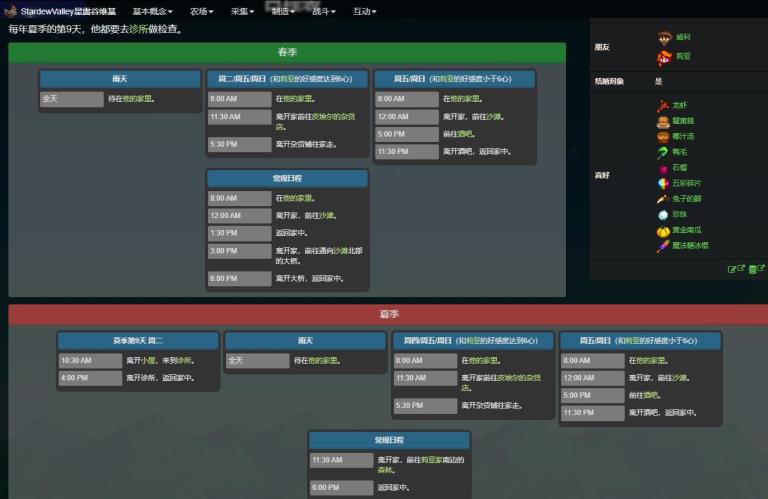
Task: Click the 4:00 PM time cell in summer
Action: (90, 378)
